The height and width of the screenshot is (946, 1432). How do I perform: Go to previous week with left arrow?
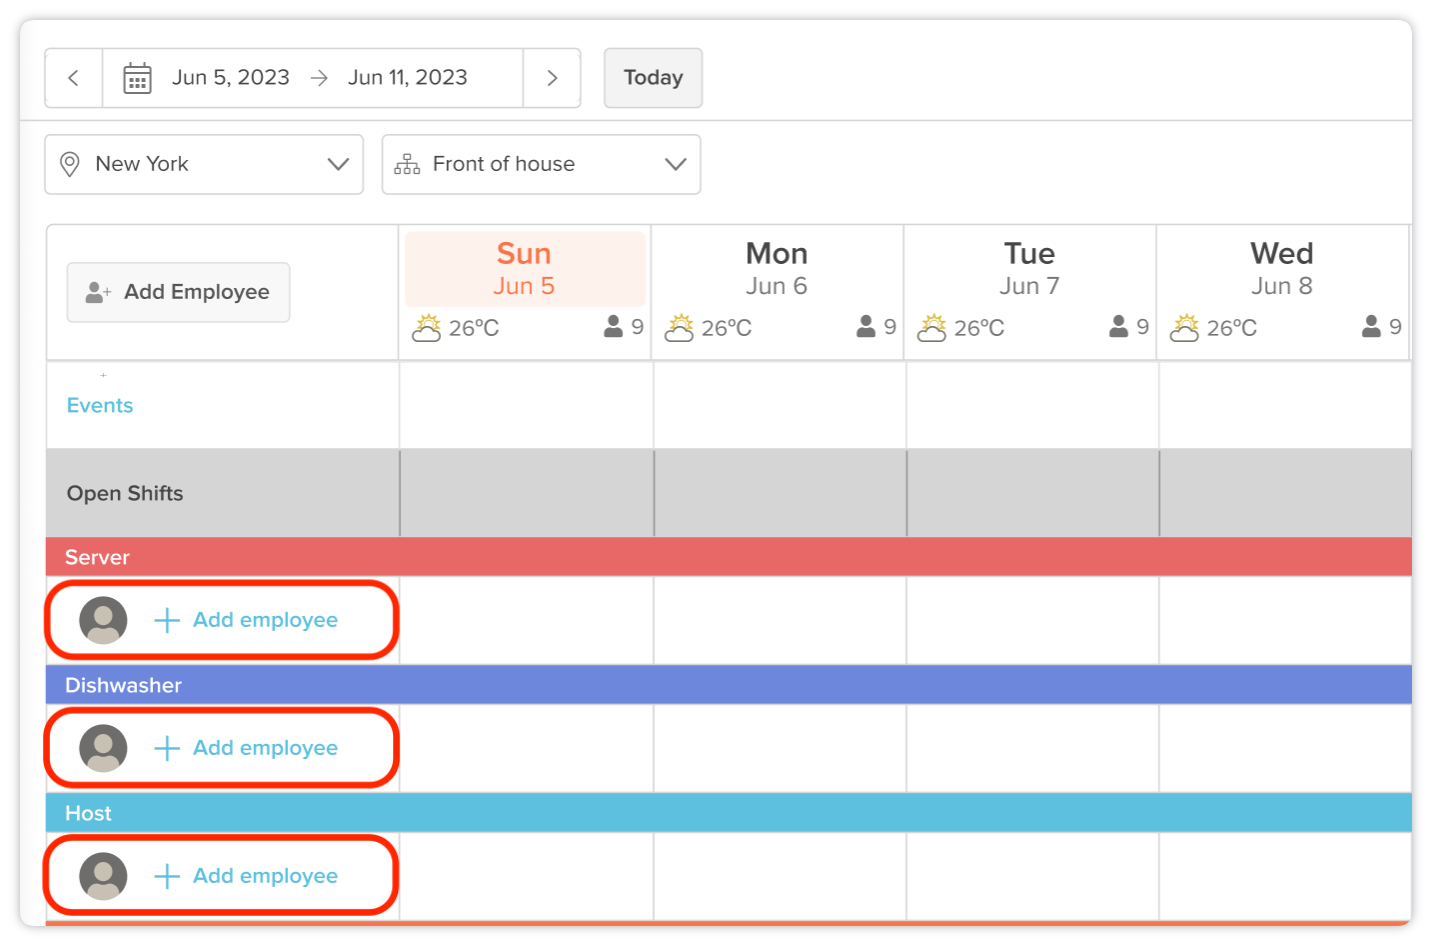coord(73,78)
